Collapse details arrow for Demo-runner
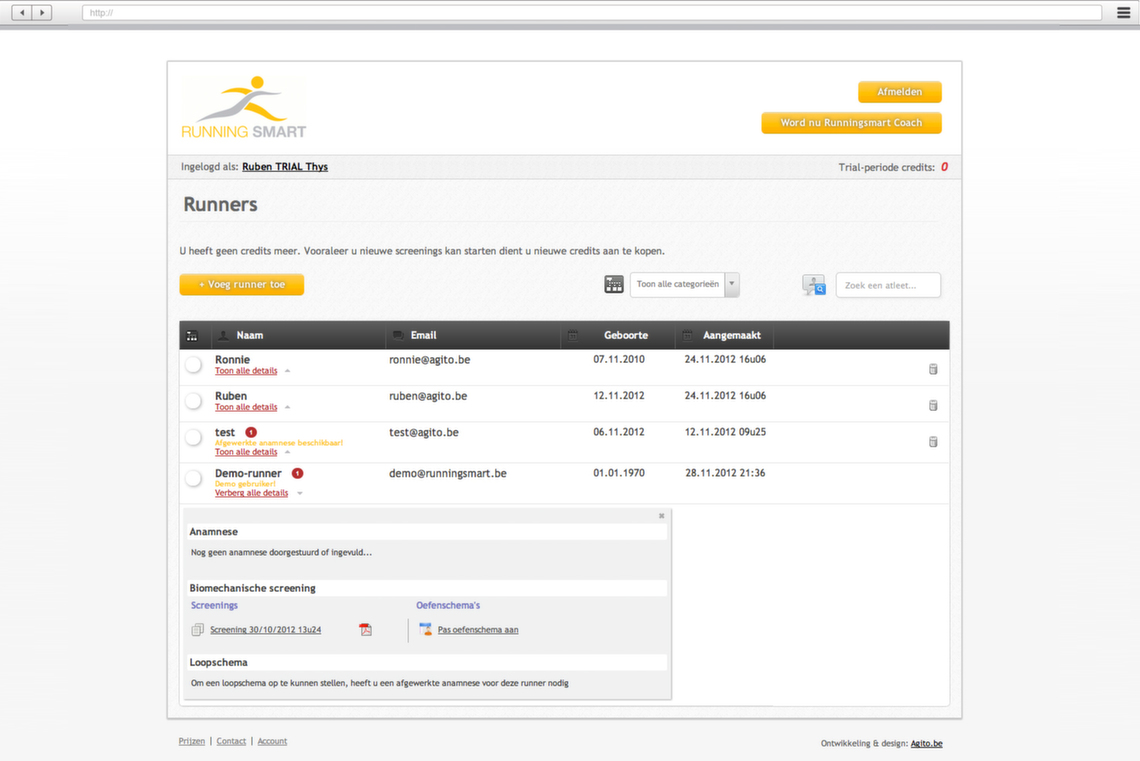The width and height of the screenshot is (1140, 761). pos(300,494)
